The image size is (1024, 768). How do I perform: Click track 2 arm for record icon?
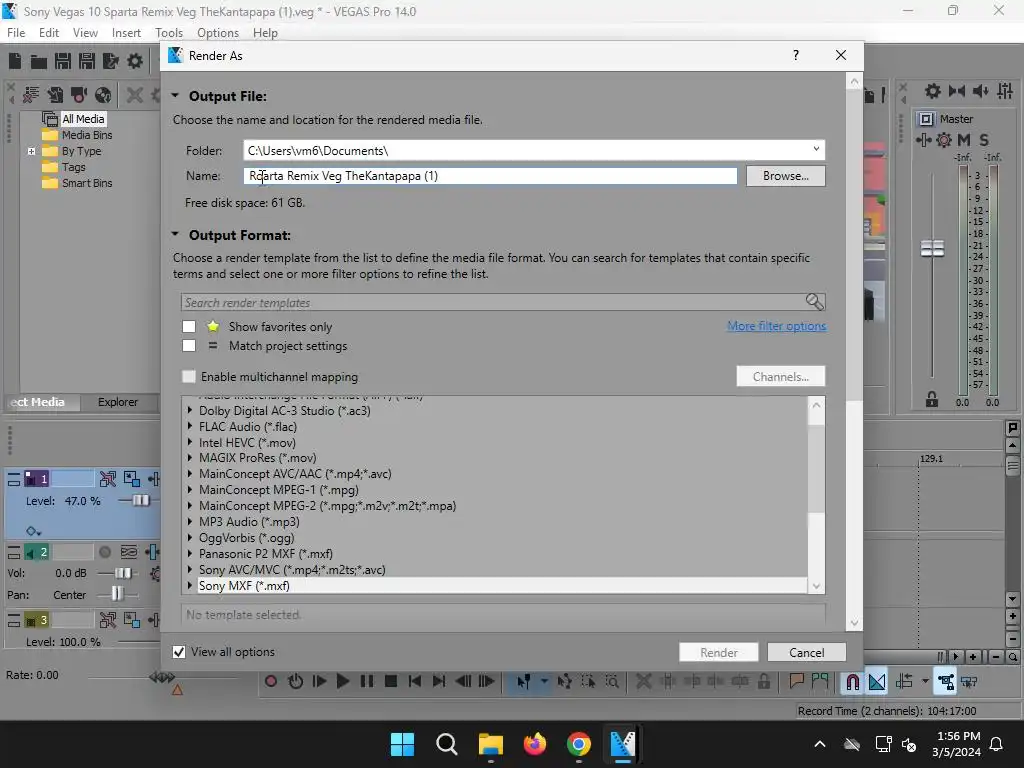pos(104,552)
